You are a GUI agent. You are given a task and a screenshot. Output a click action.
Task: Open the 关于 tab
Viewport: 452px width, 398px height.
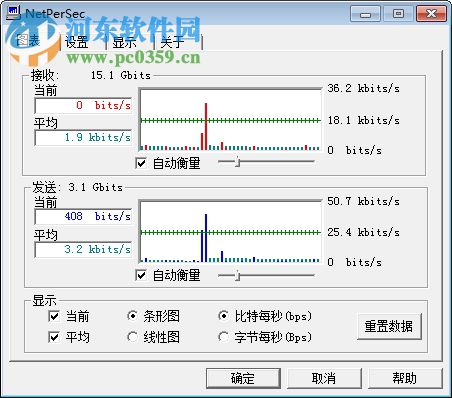pyautogui.click(x=172, y=43)
